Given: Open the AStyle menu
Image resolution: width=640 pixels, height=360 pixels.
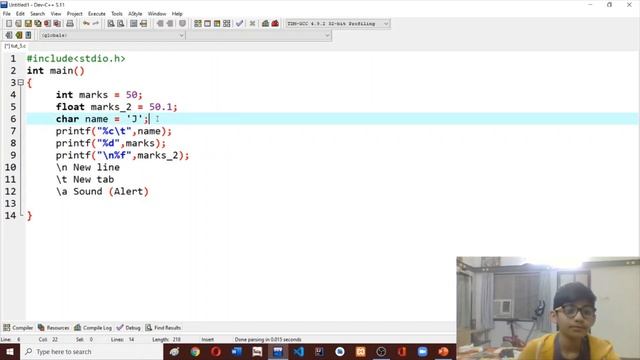Looking at the screenshot, I should [x=135, y=13].
